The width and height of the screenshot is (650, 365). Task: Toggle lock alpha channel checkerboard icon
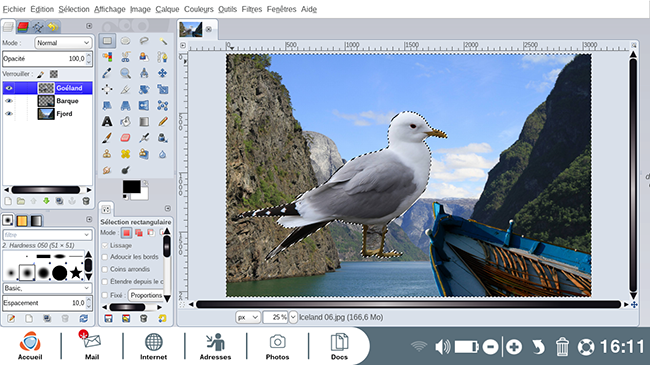pyautogui.click(x=53, y=74)
